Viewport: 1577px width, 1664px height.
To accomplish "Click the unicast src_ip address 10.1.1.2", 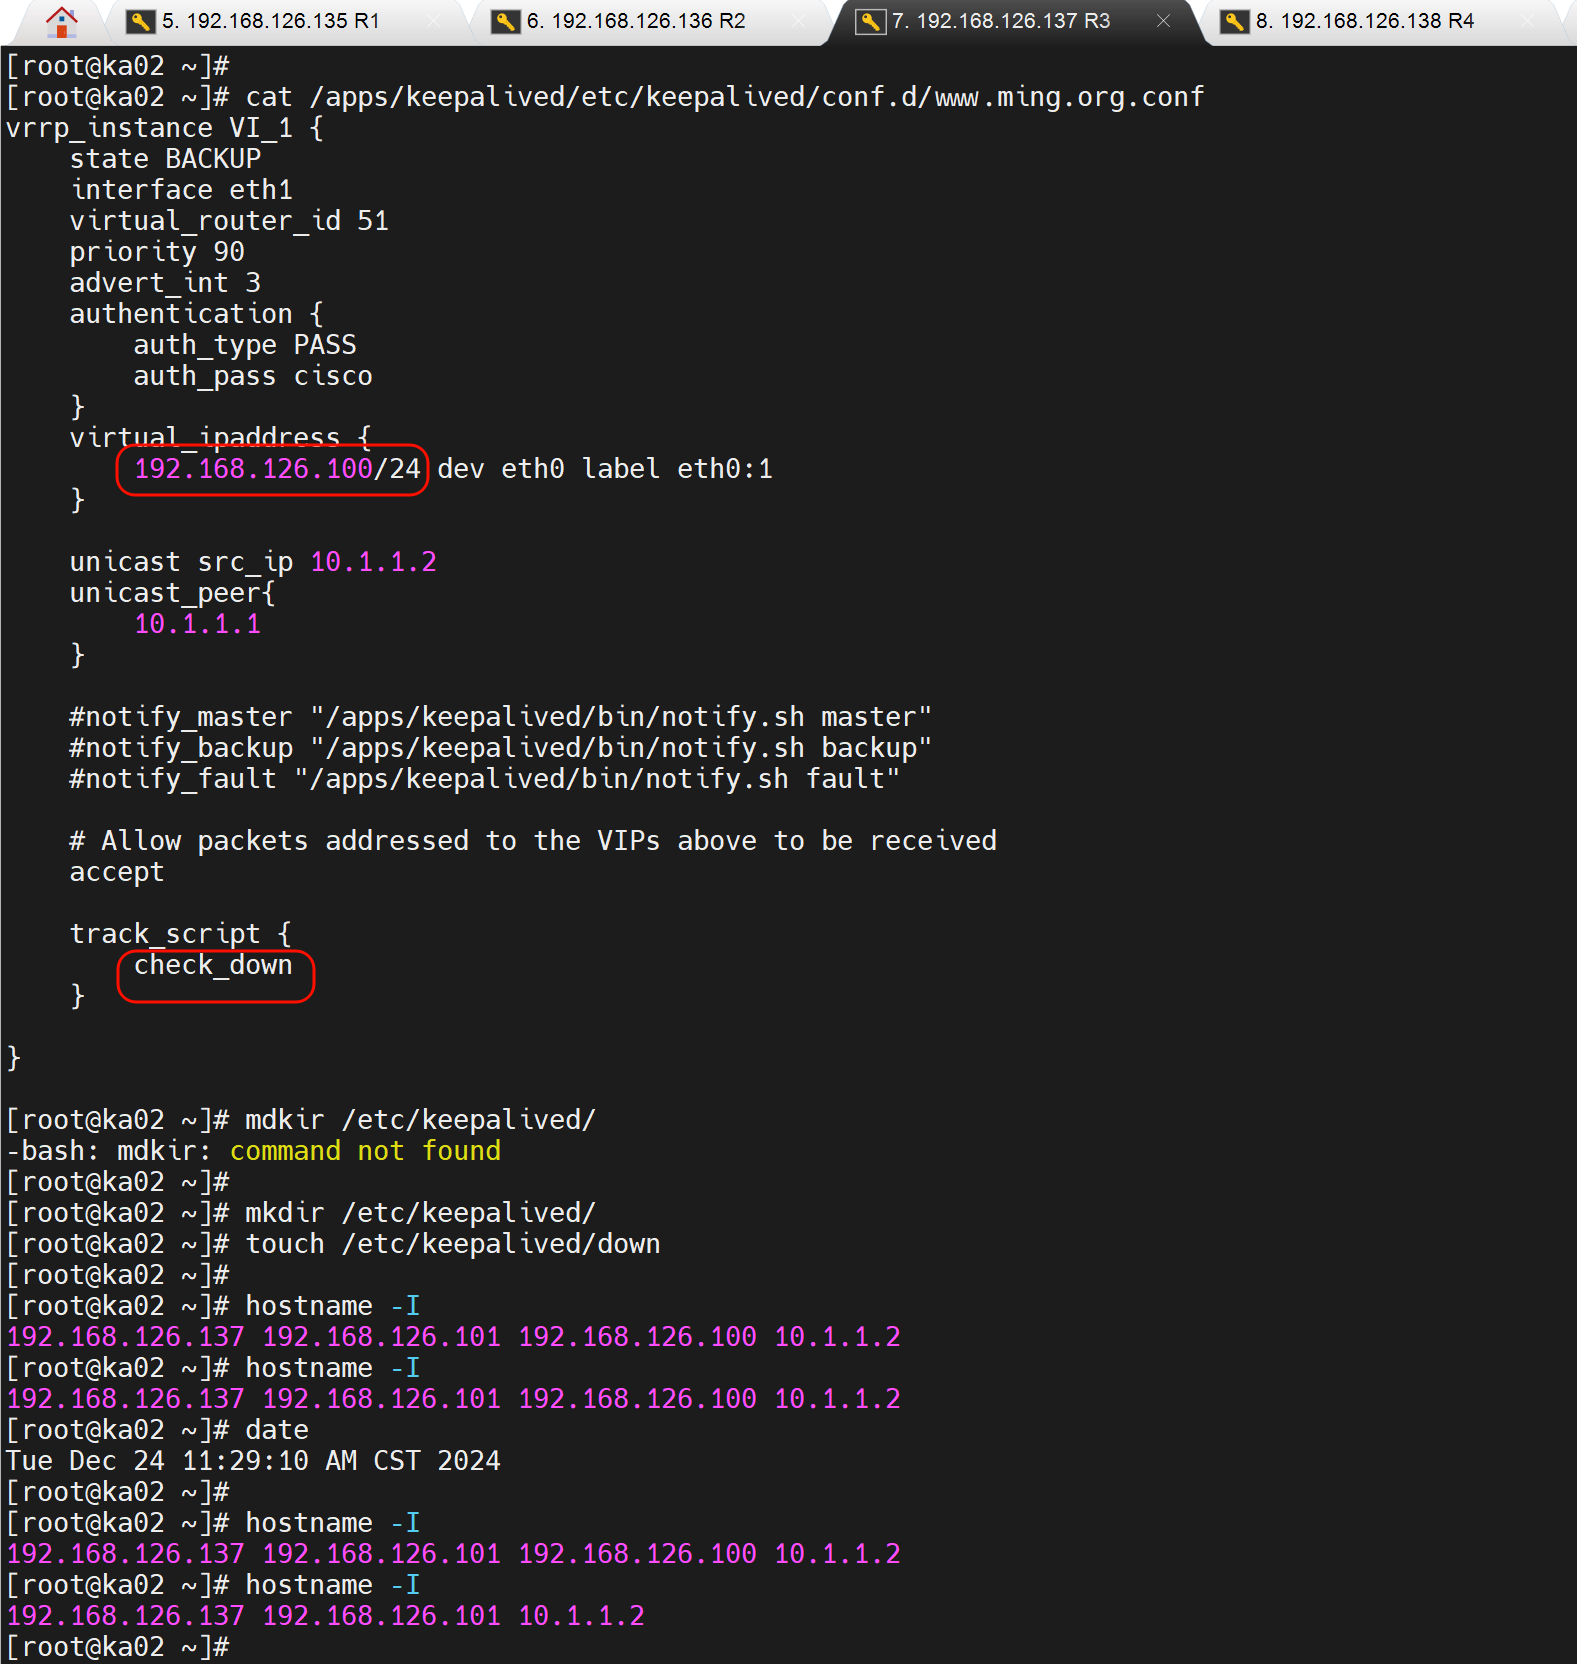I will click(373, 562).
